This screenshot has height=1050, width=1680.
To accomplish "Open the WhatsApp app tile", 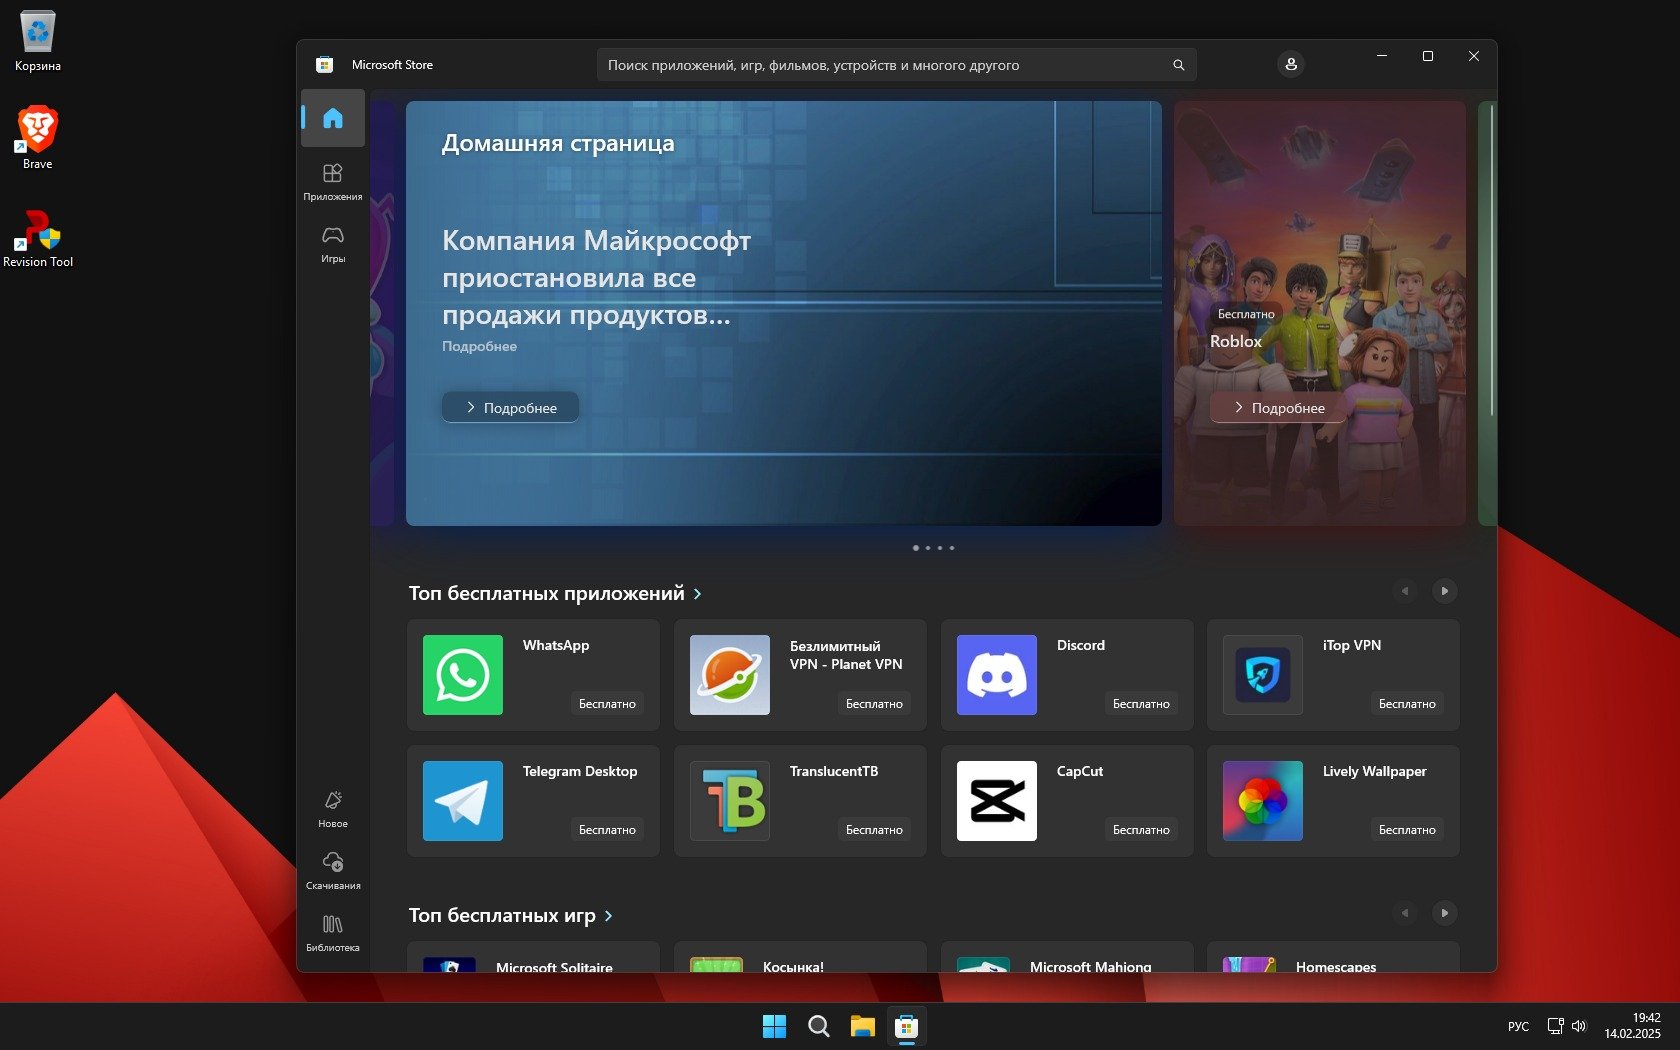I will click(x=533, y=675).
